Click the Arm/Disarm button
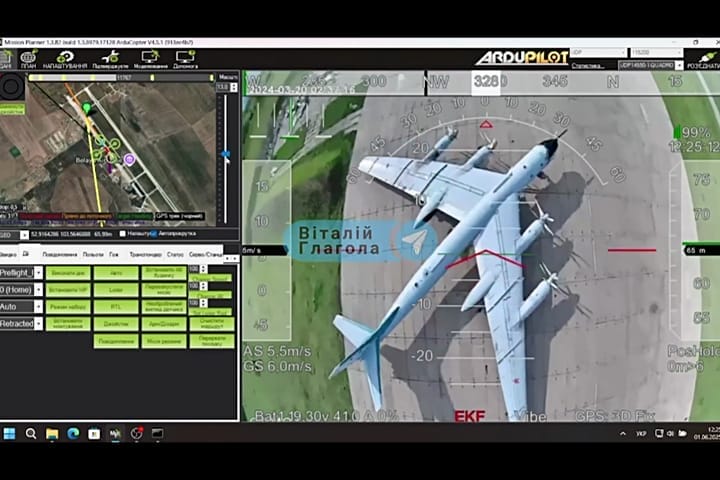The width and height of the screenshot is (720, 480). [164, 323]
